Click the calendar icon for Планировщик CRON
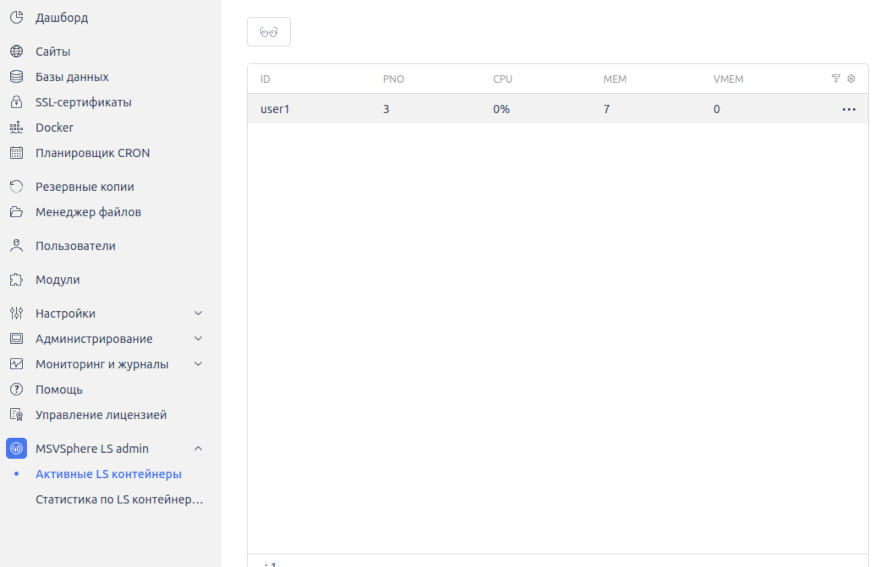The height and width of the screenshot is (567, 880). click(x=16, y=153)
